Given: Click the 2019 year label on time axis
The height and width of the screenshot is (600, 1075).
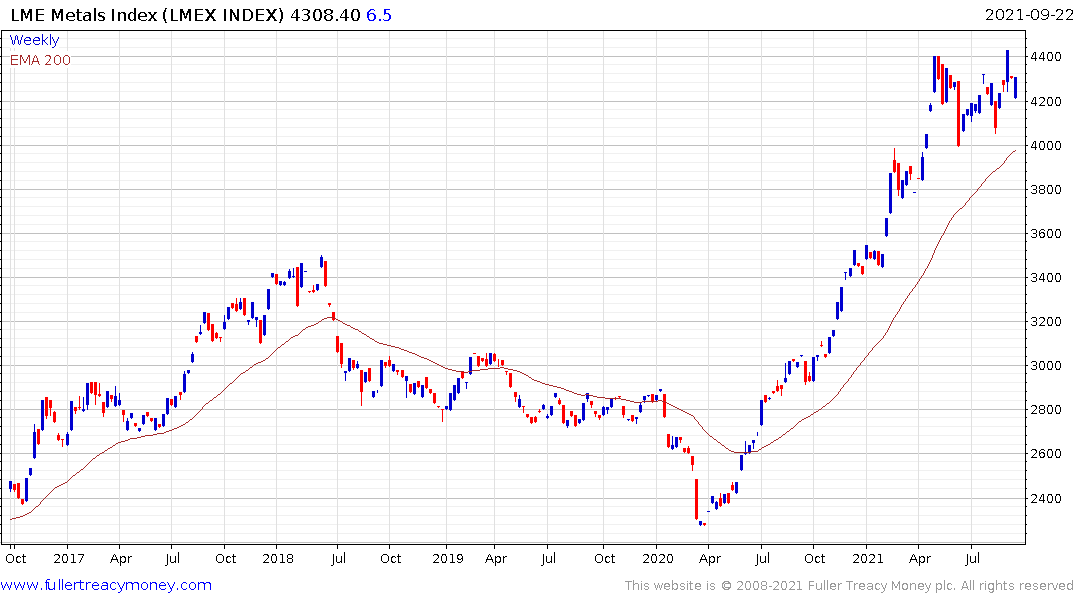Looking at the screenshot, I should click(x=448, y=559).
